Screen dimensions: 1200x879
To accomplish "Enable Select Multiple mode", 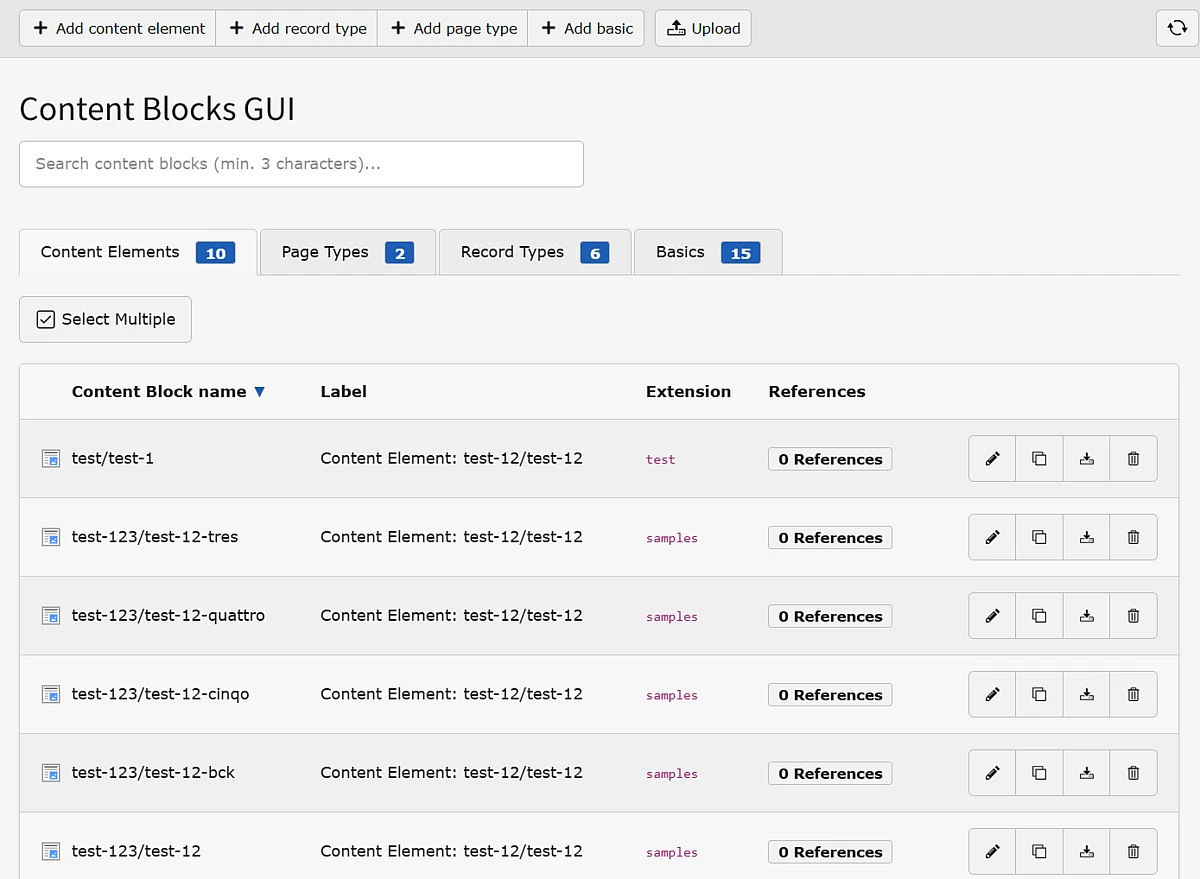I will pos(105,319).
